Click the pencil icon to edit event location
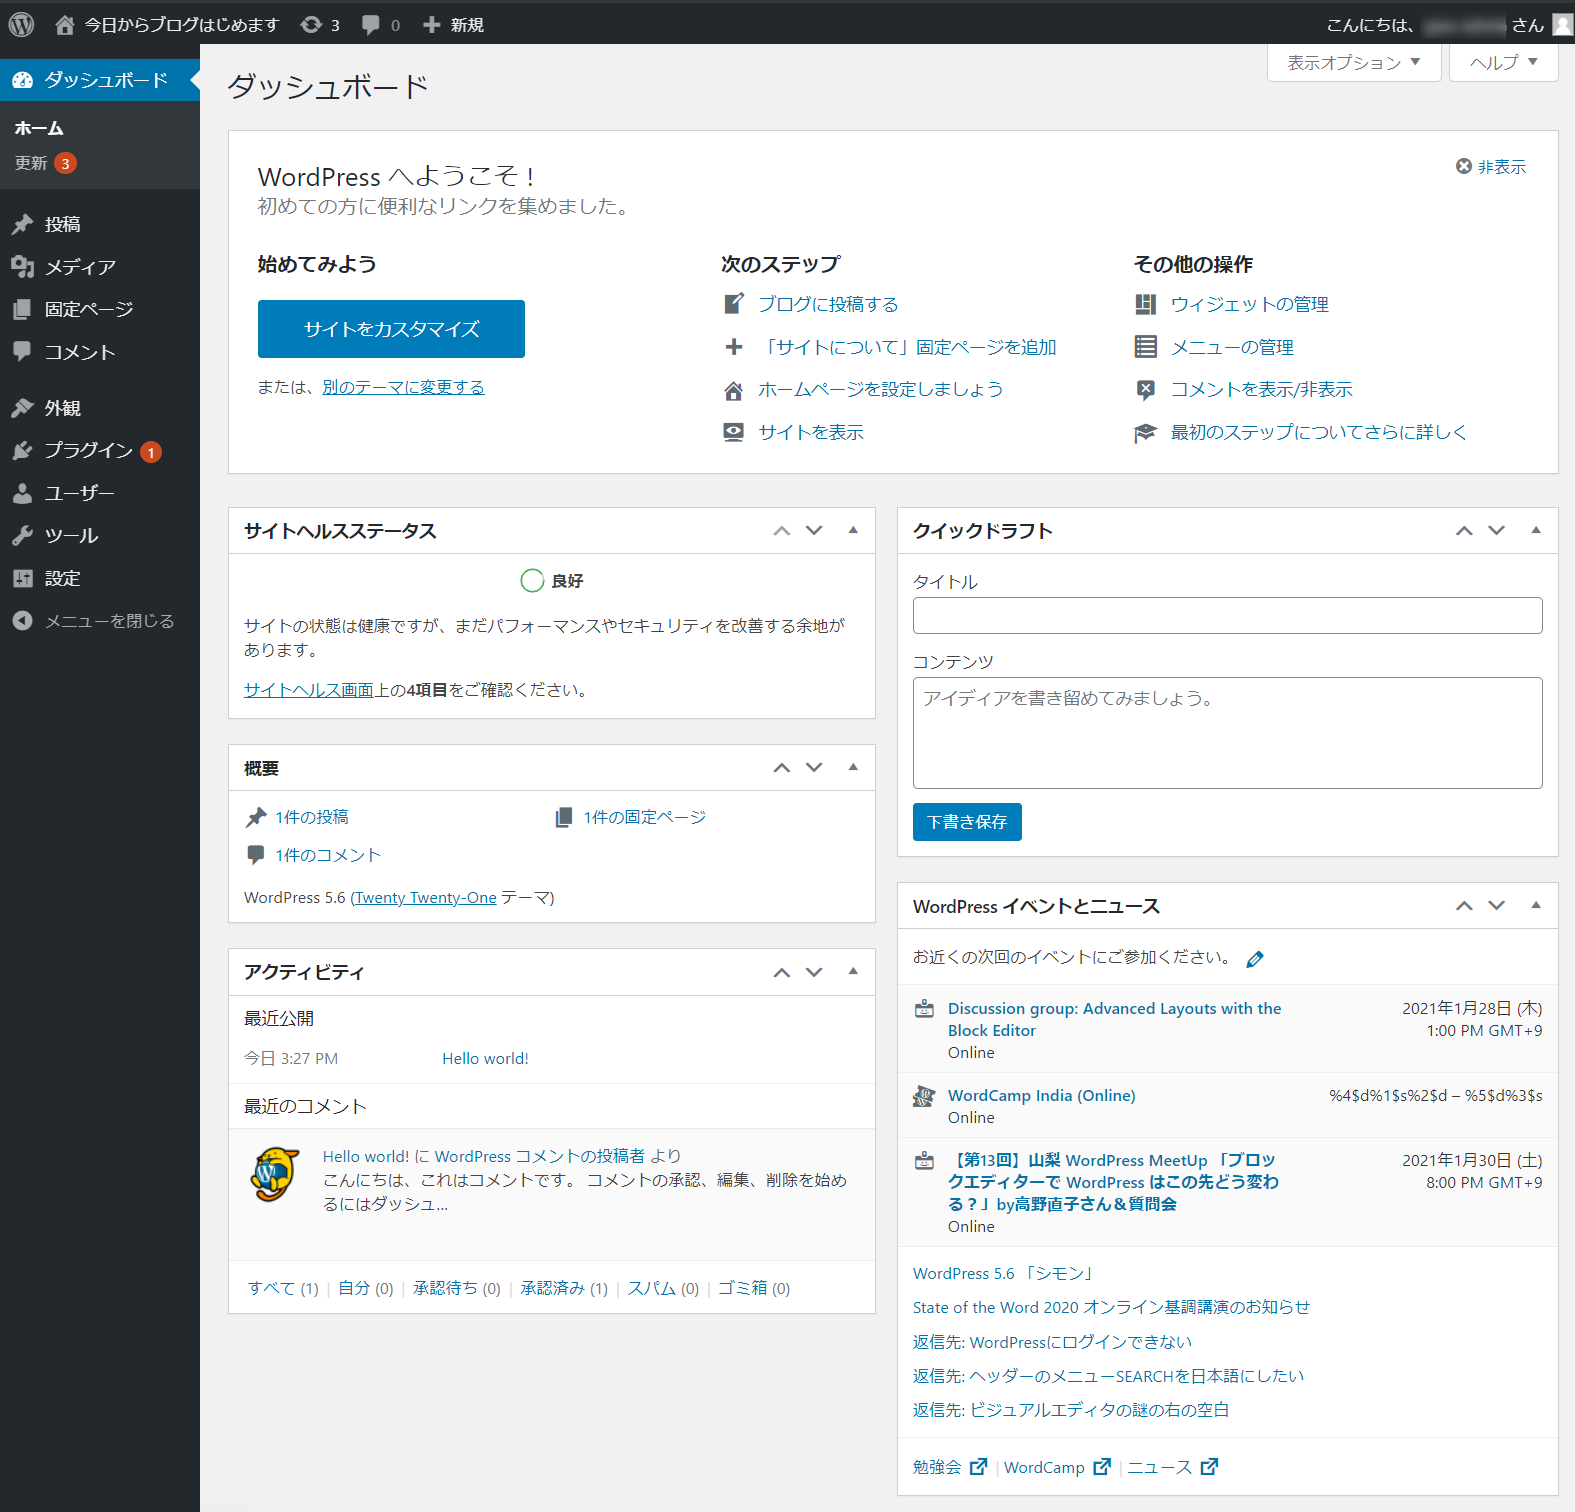This screenshot has height=1512, width=1575. click(1255, 959)
